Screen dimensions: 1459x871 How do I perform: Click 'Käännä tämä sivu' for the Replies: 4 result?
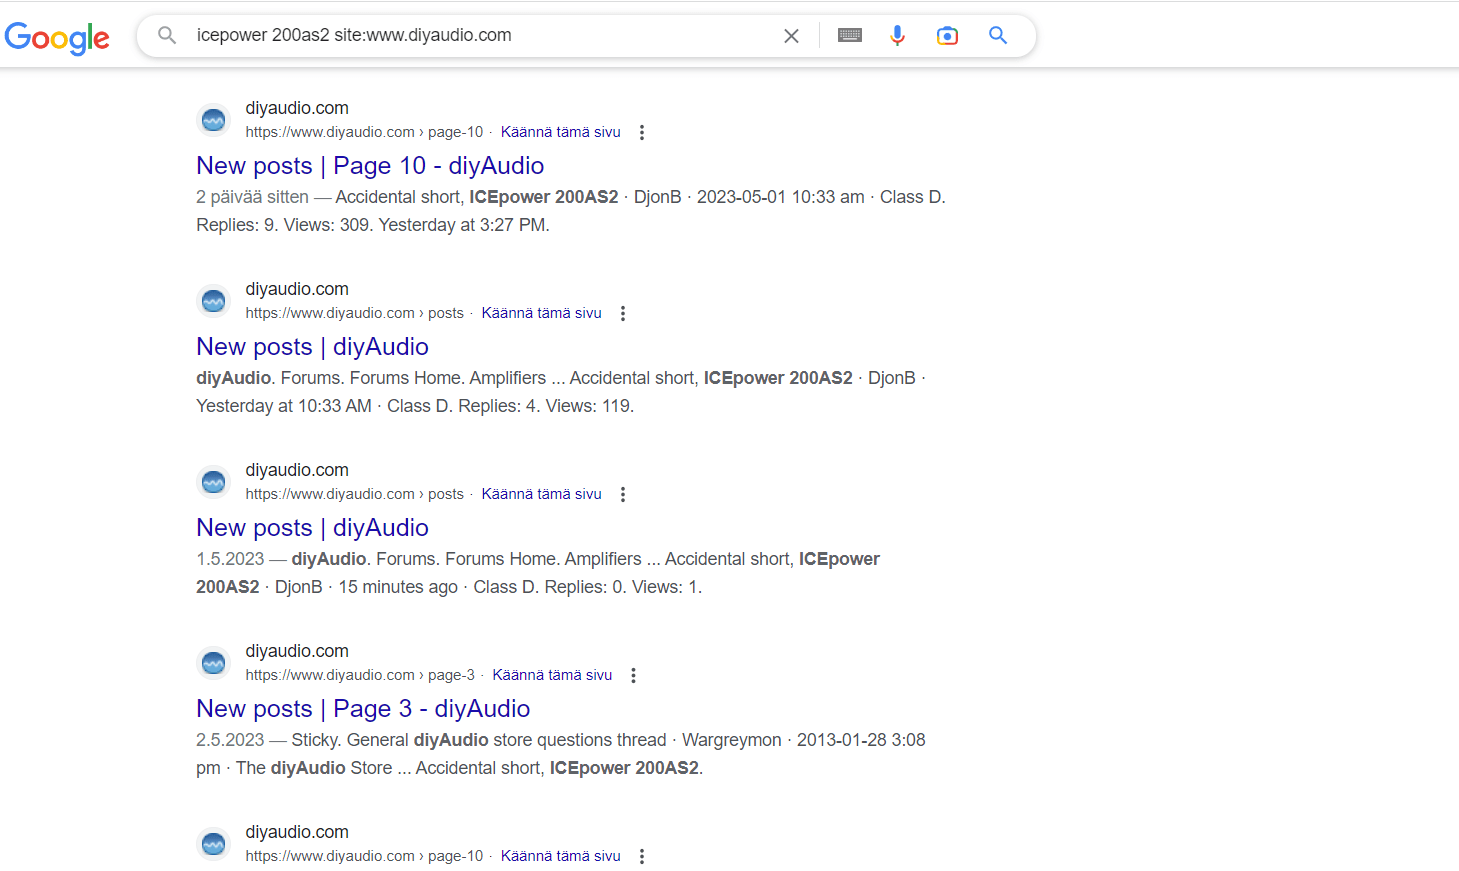[541, 313]
